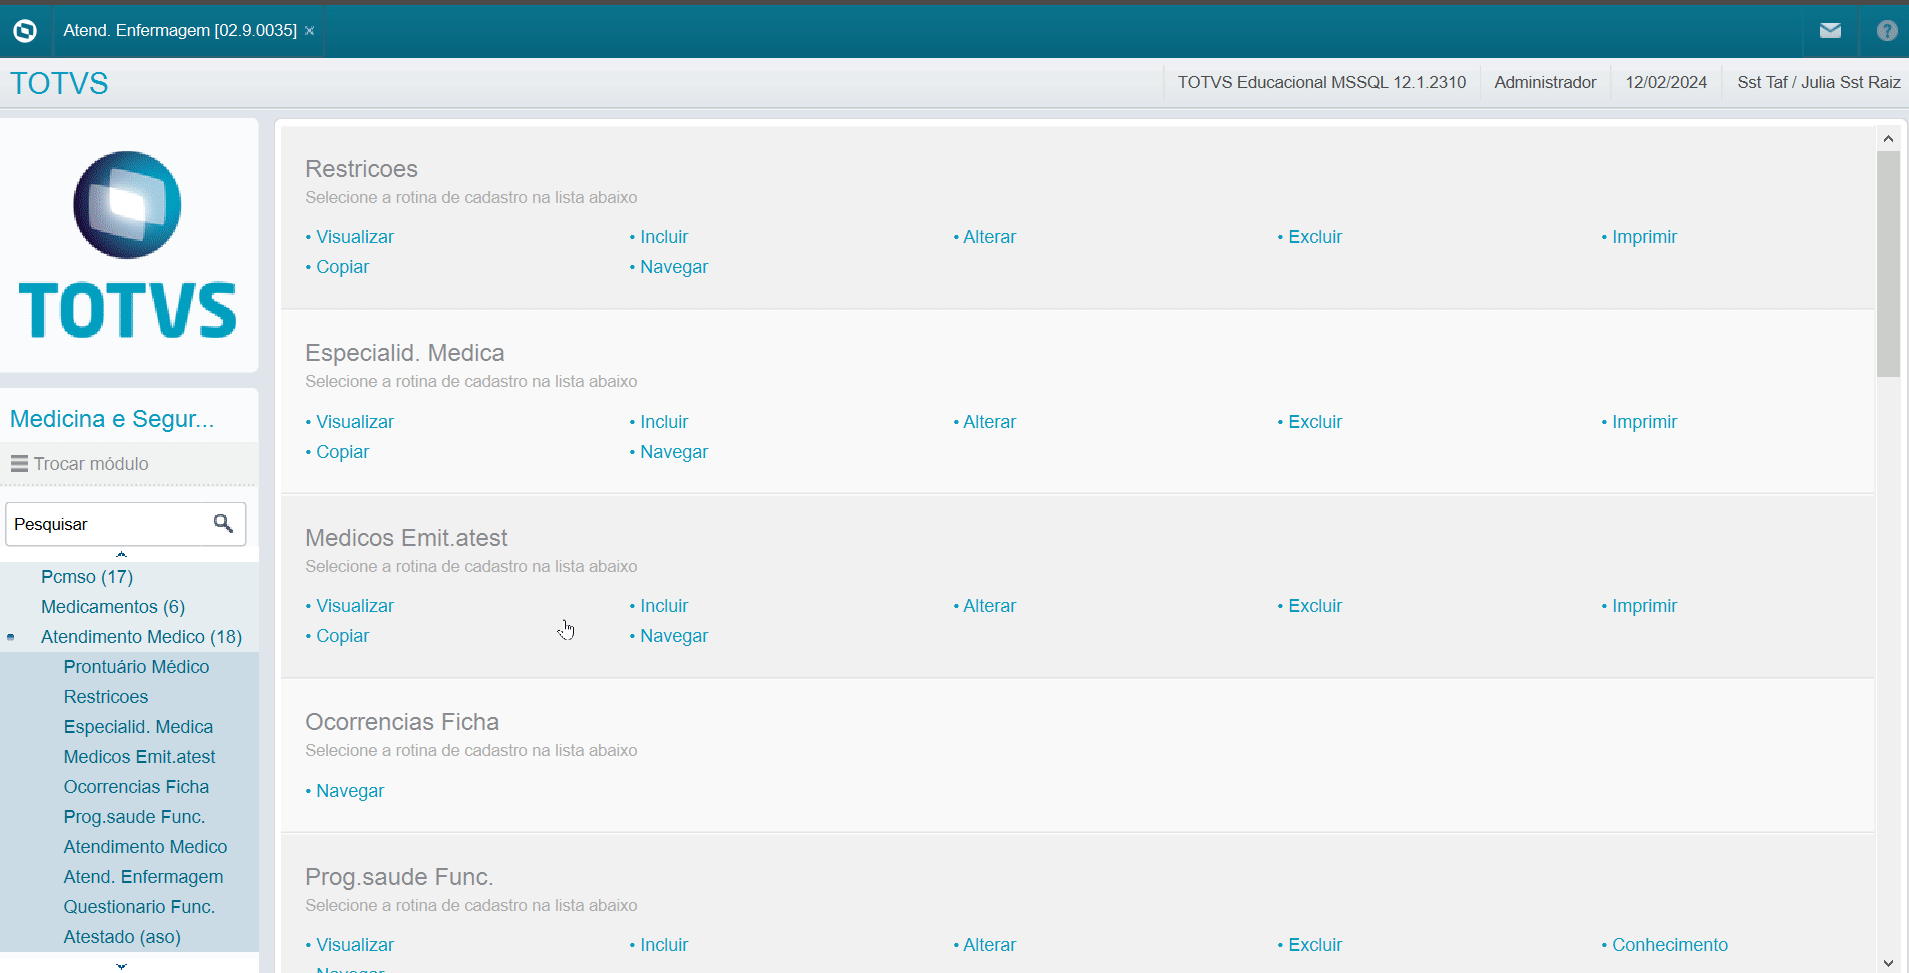The width and height of the screenshot is (1909, 973).
Task: Click Imprimir under Especialid. Medica
Action: click(1644, 422)
